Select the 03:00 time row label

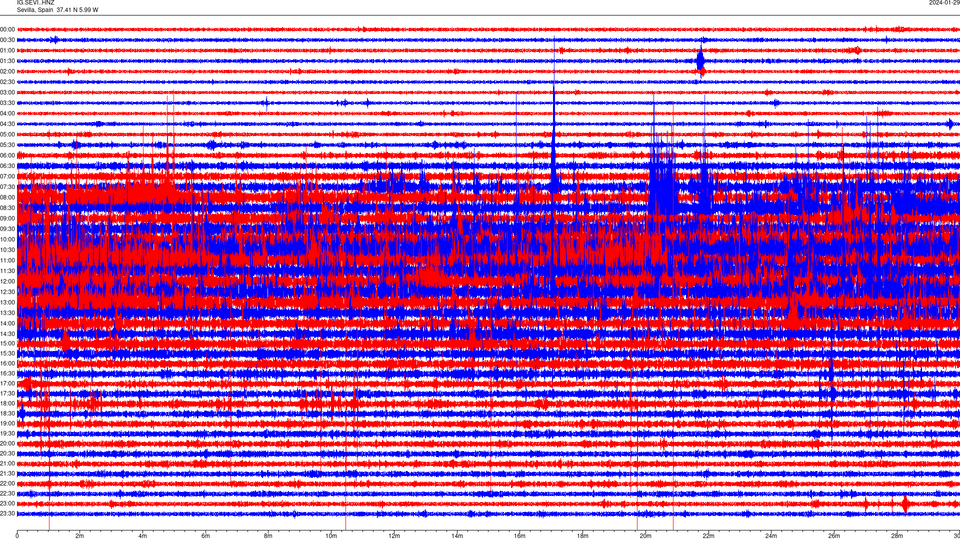tap(7, 92)
